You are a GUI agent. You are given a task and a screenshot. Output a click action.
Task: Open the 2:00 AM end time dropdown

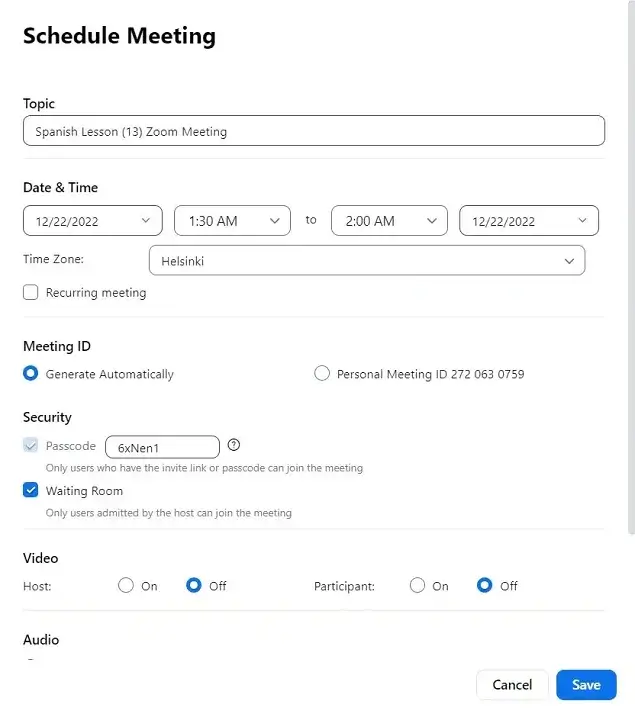click(x=389, y=221)
